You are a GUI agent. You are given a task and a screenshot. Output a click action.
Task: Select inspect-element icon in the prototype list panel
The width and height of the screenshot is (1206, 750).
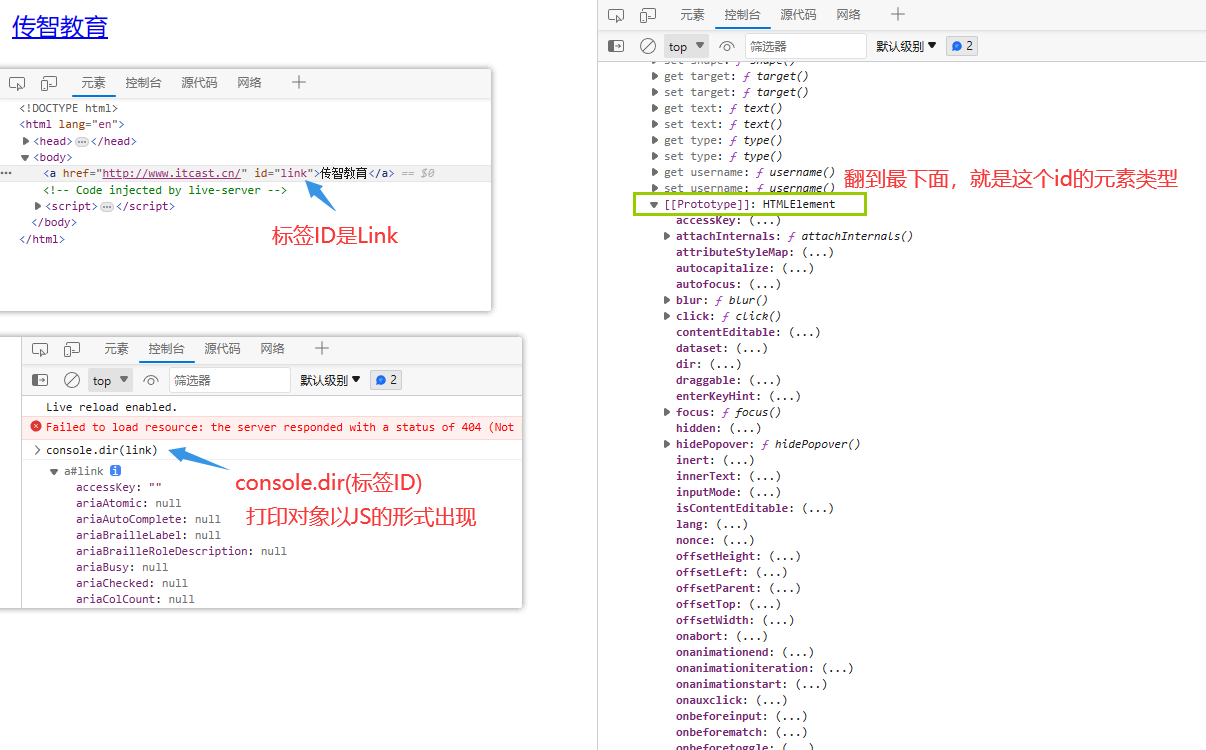tap(616, 15)
